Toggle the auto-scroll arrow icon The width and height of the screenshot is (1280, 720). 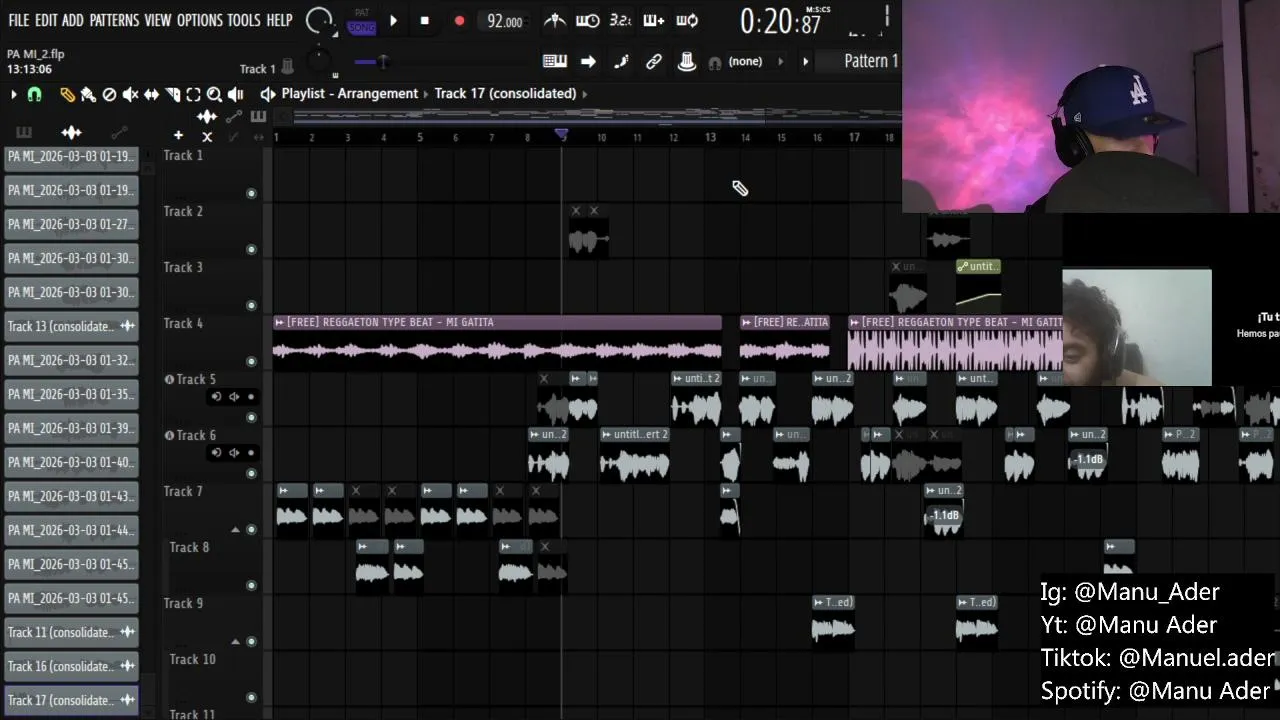click(x=588, y=62)
